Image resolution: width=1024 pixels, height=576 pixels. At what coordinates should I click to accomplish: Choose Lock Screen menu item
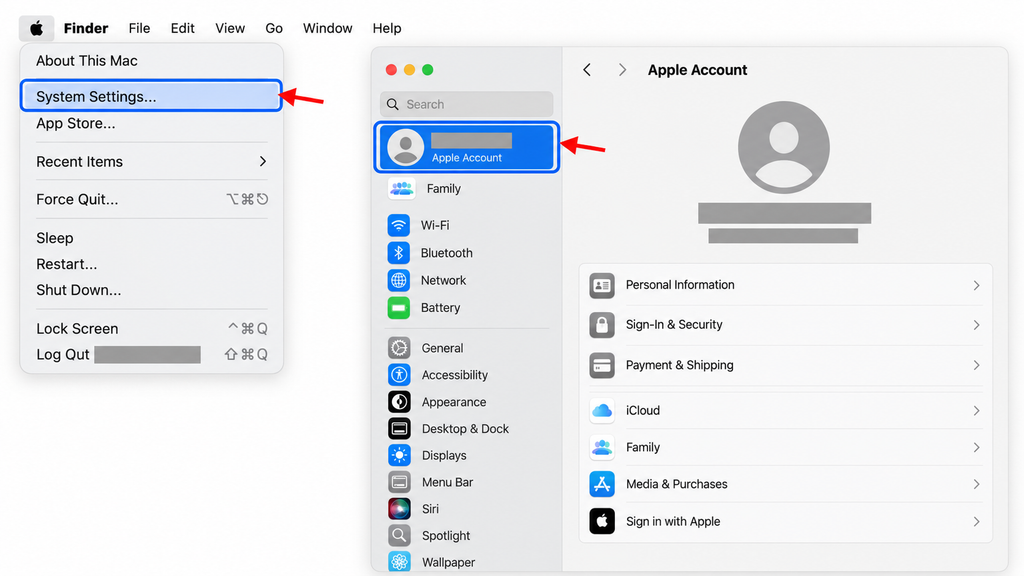152,328
